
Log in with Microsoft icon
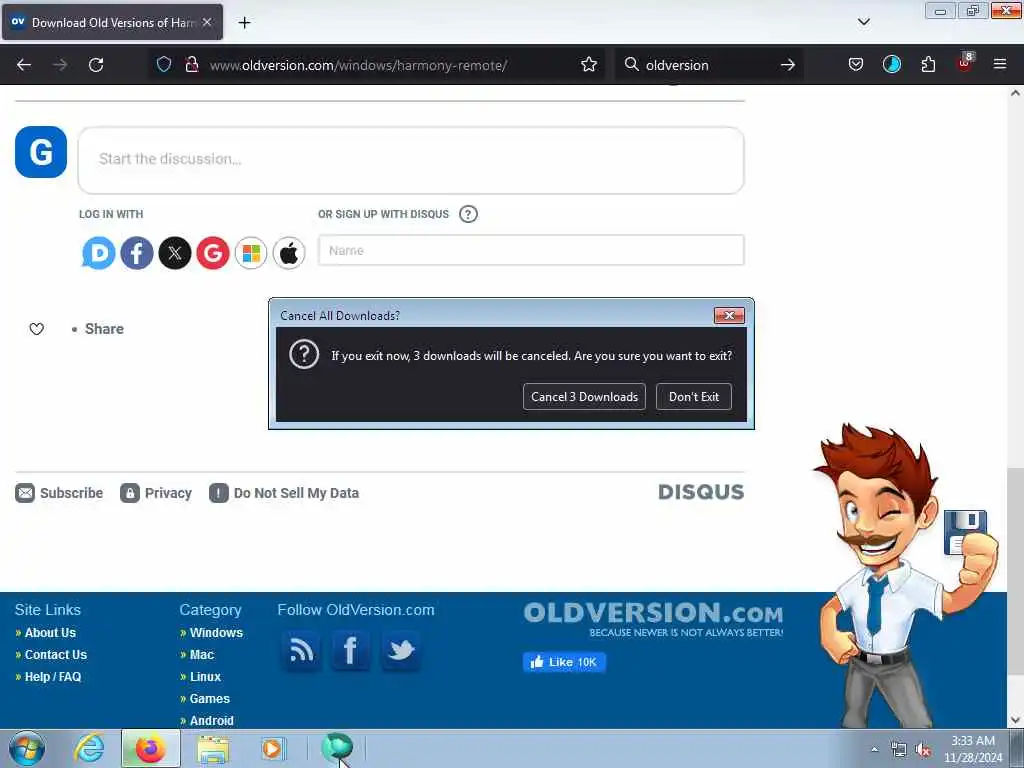pyautogui.click(x=251, y=253)
